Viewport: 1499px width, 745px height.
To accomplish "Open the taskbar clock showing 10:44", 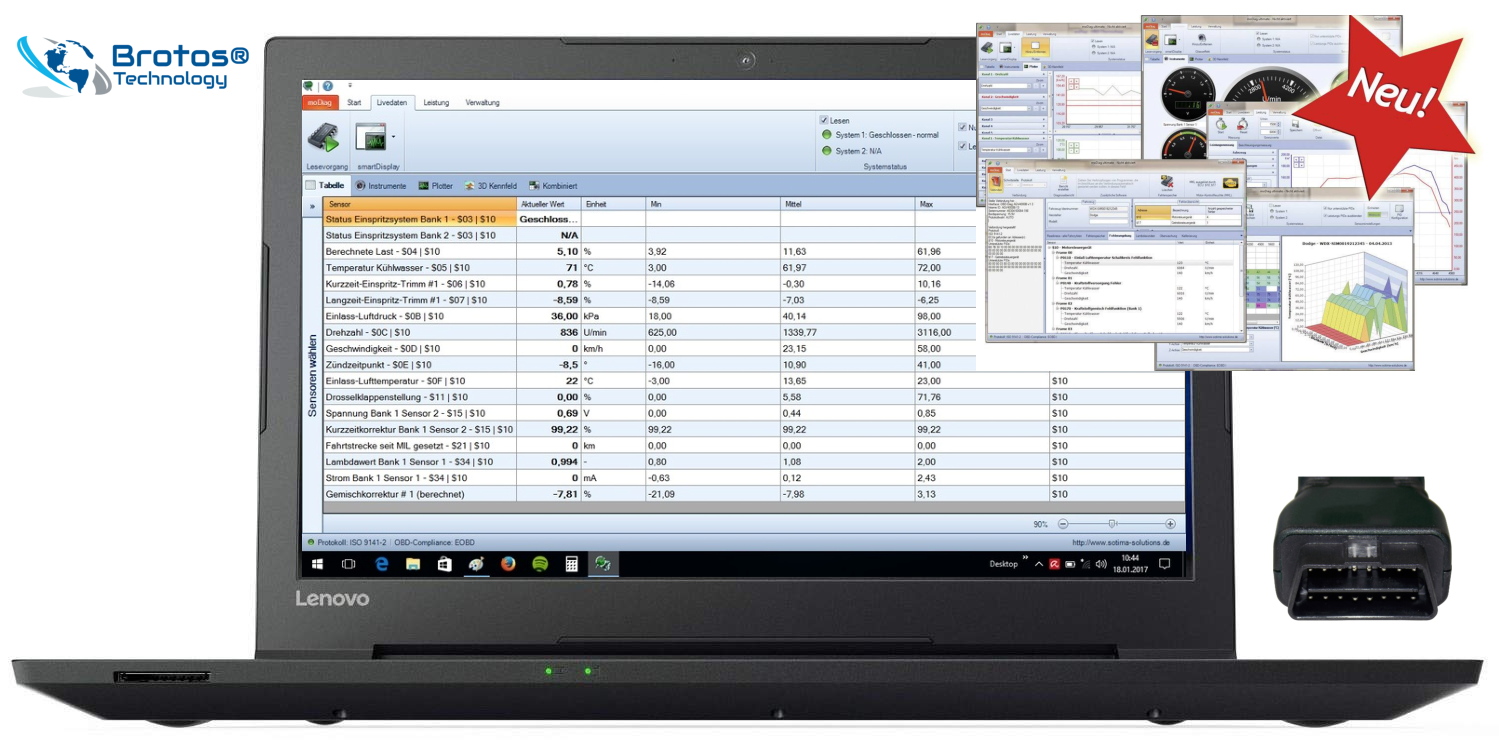I will click(1129, 564).
